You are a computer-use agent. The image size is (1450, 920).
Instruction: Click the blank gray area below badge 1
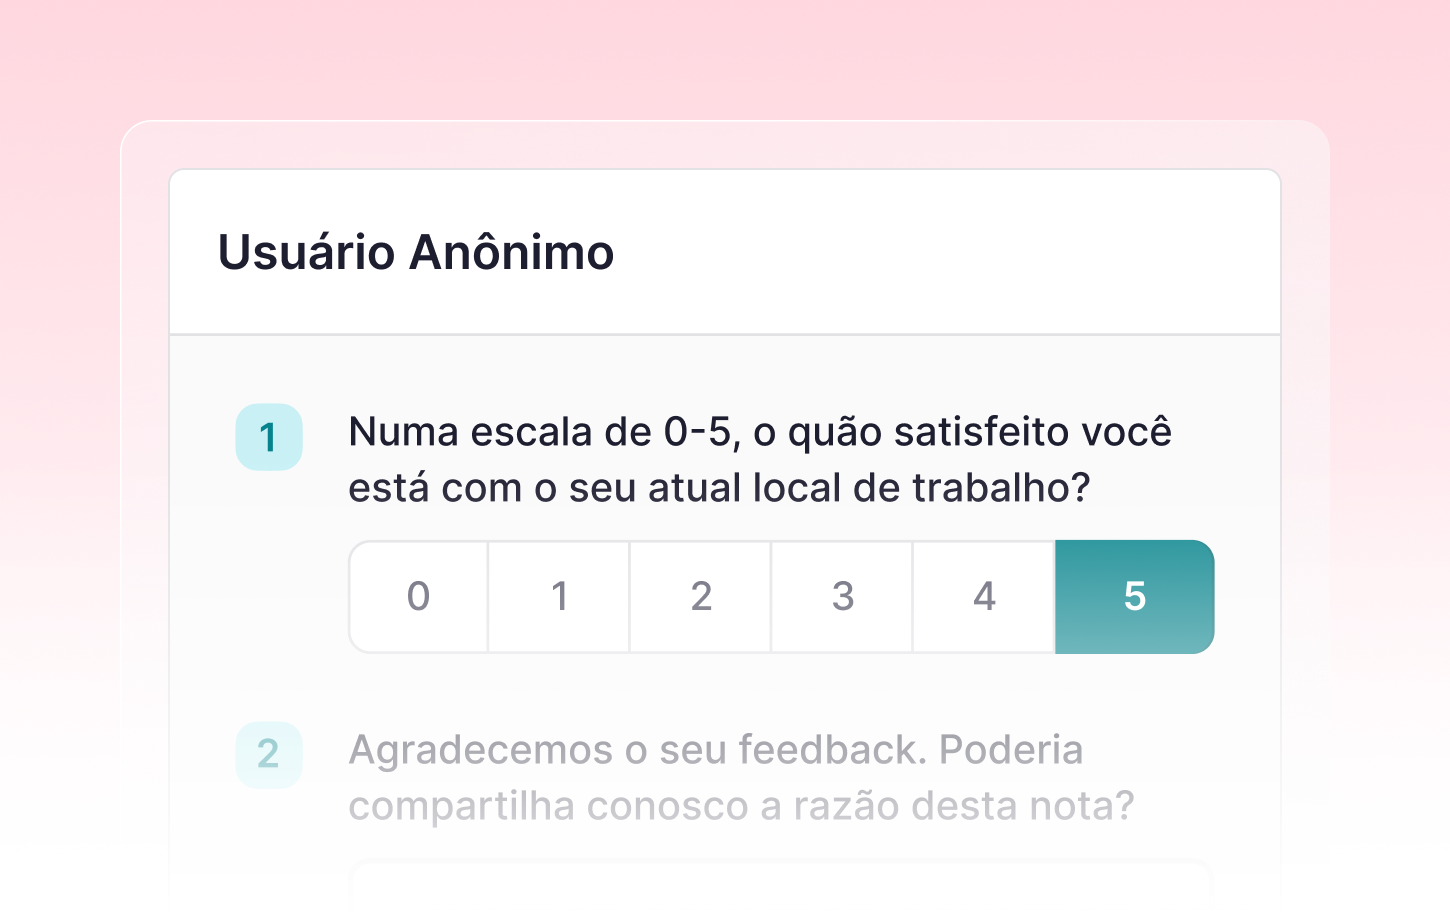pos(268,600)
